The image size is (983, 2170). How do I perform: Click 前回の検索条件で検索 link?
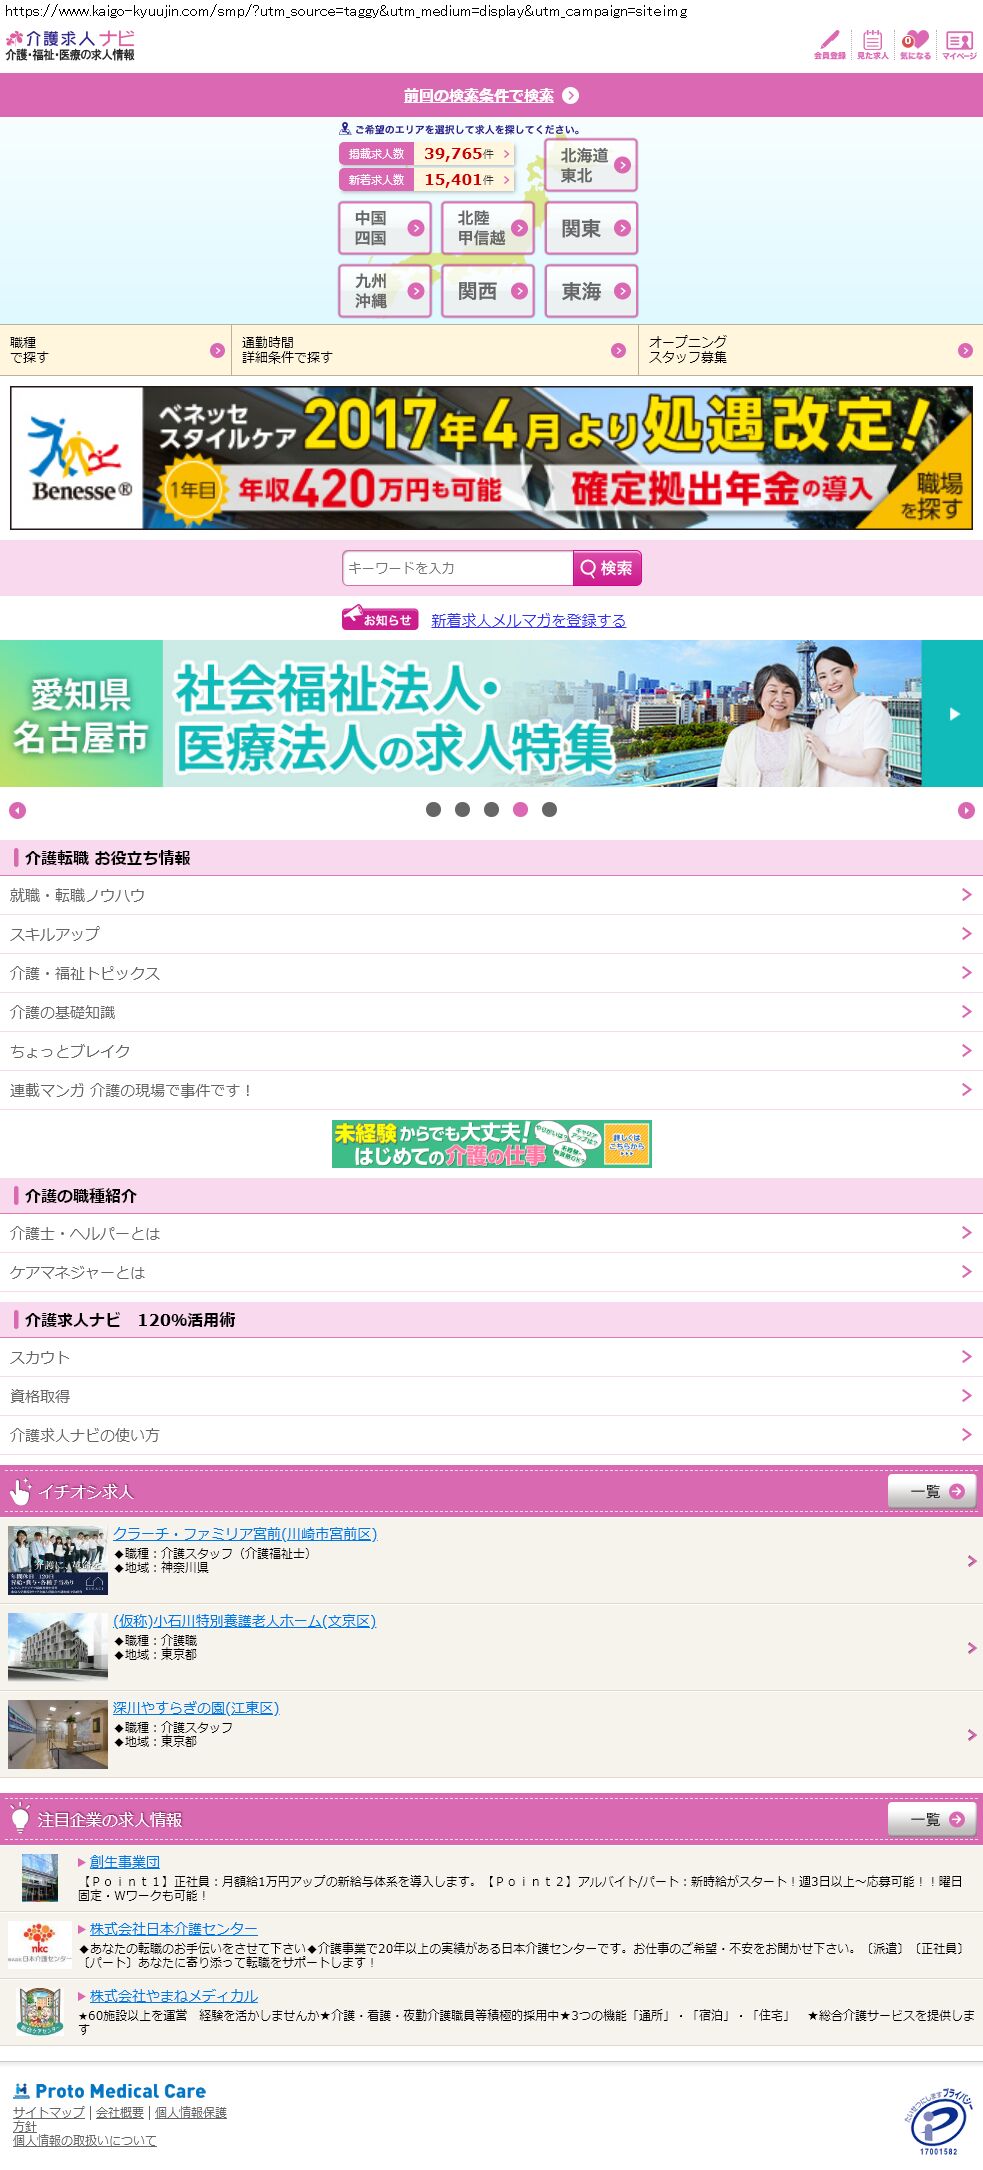[478, 96]
